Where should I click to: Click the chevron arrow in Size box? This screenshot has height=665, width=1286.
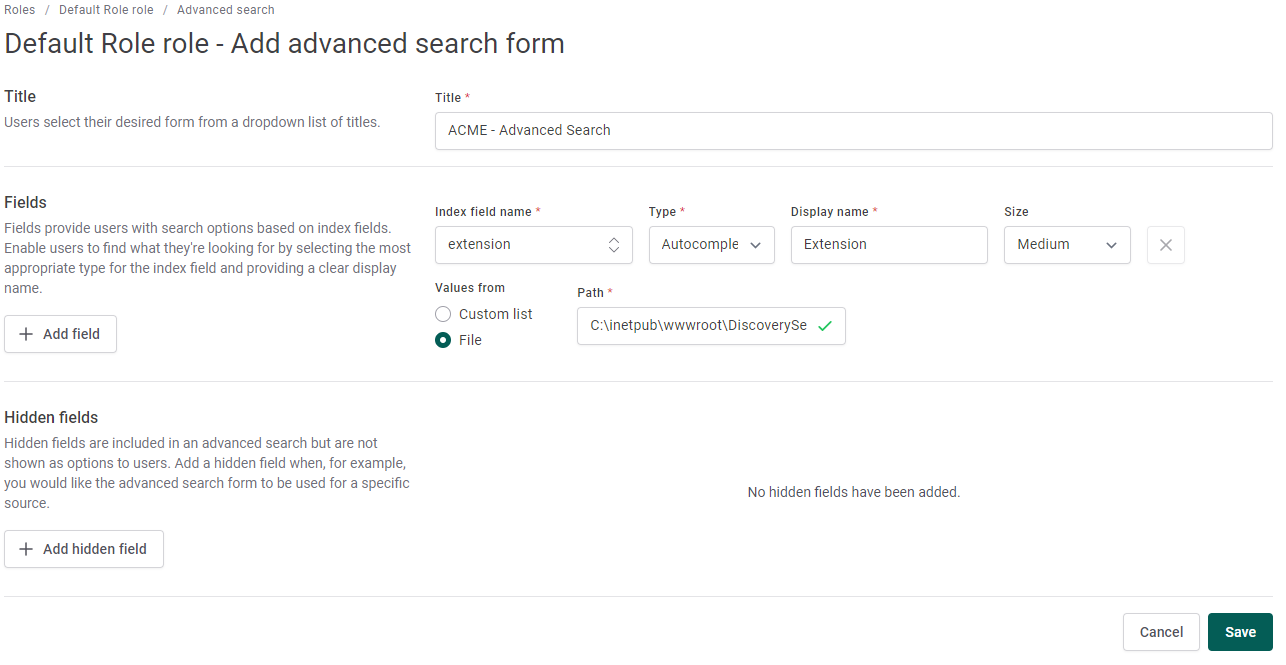(x=1111, y=245)
